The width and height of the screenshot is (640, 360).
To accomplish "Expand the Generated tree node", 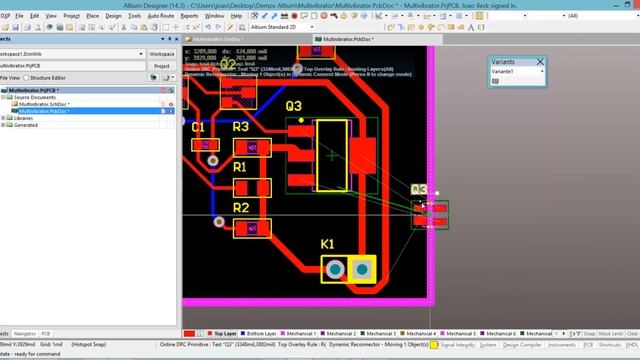I will pos(3,125).
